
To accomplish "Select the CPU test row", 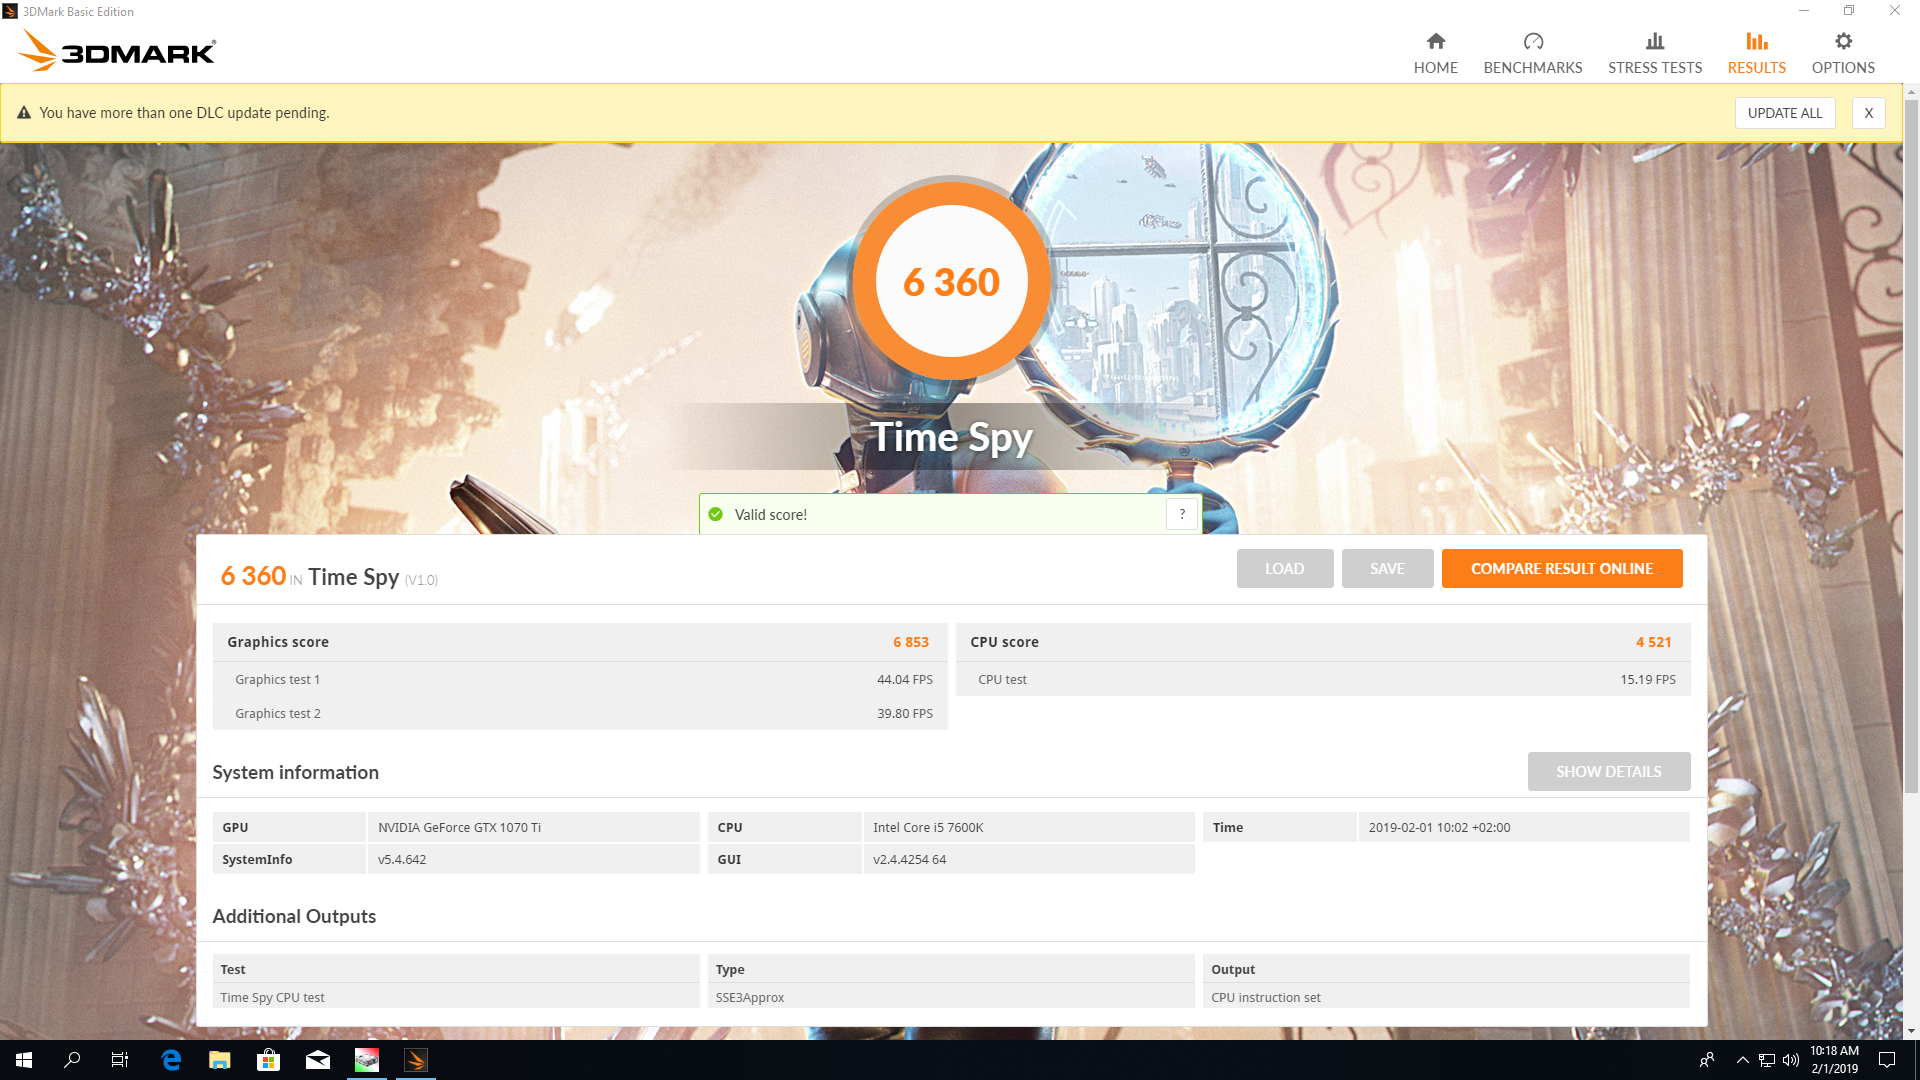I will pyautogui.click(x=1322, y=679).
